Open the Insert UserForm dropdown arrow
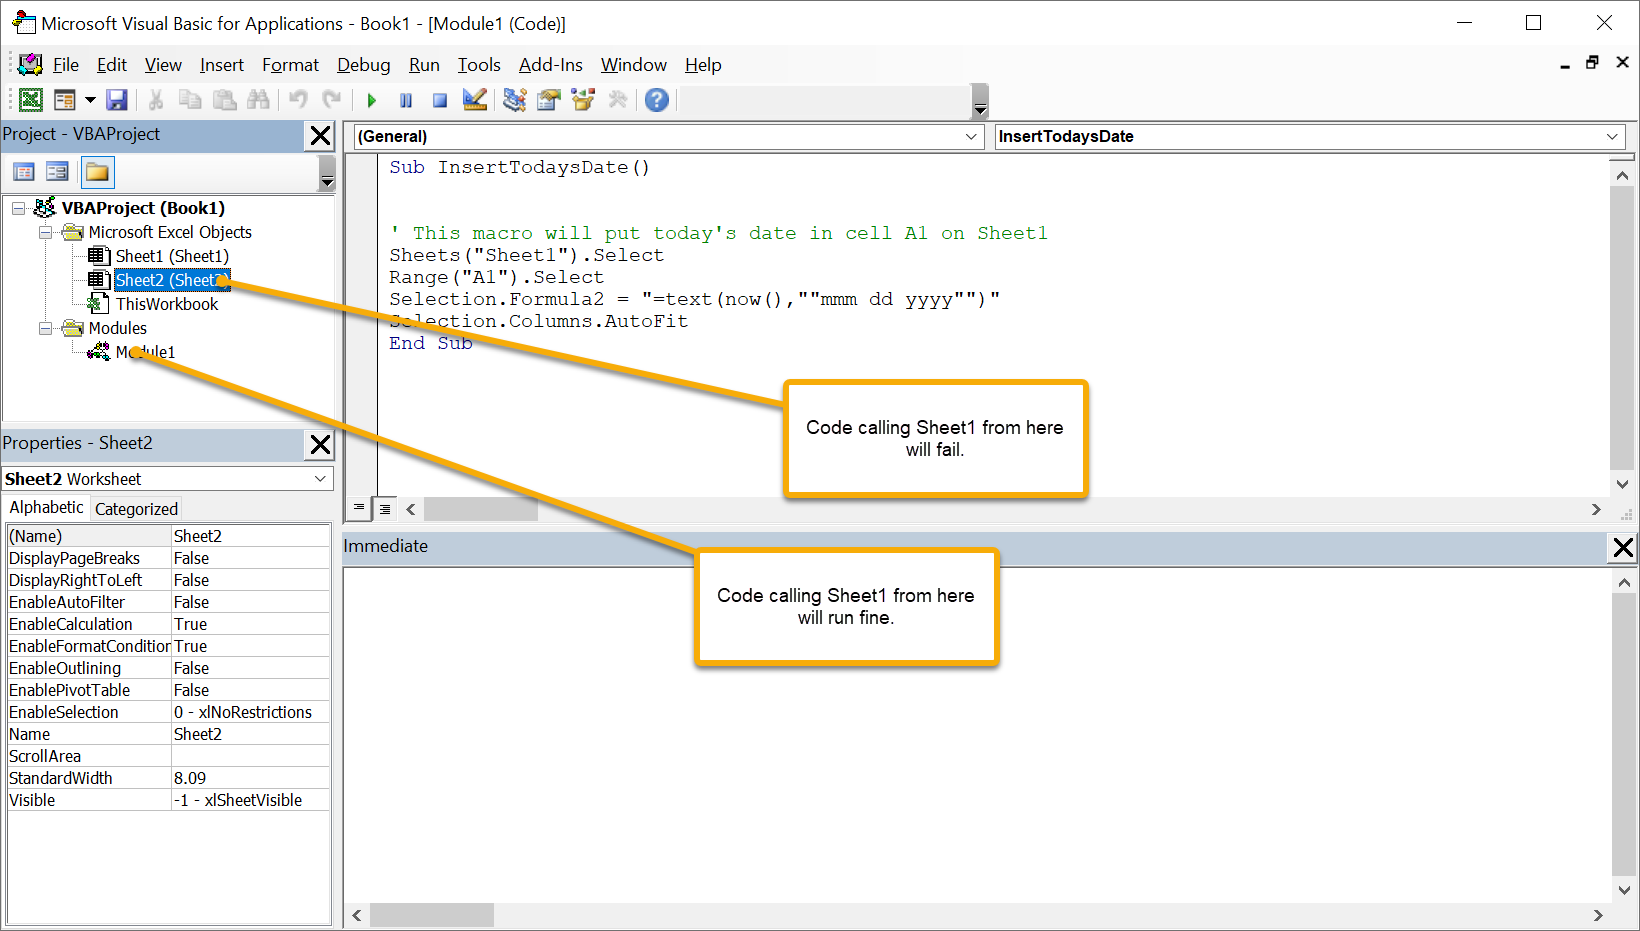1640x931 pixels. click(90, 100)
